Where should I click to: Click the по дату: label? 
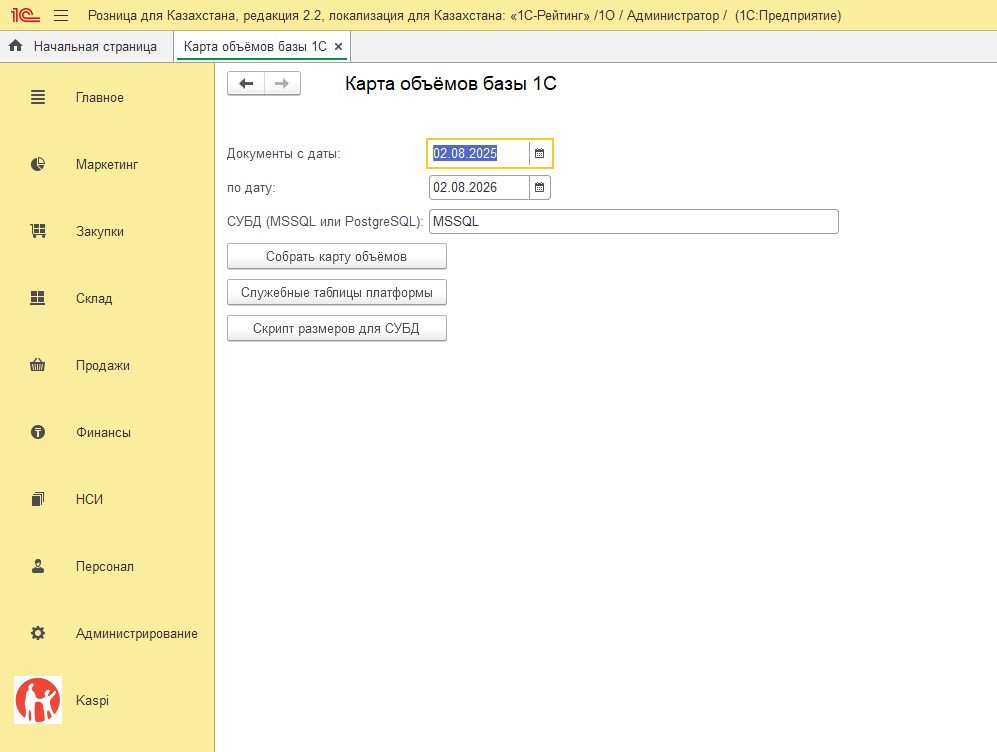(x=251, y=188)
